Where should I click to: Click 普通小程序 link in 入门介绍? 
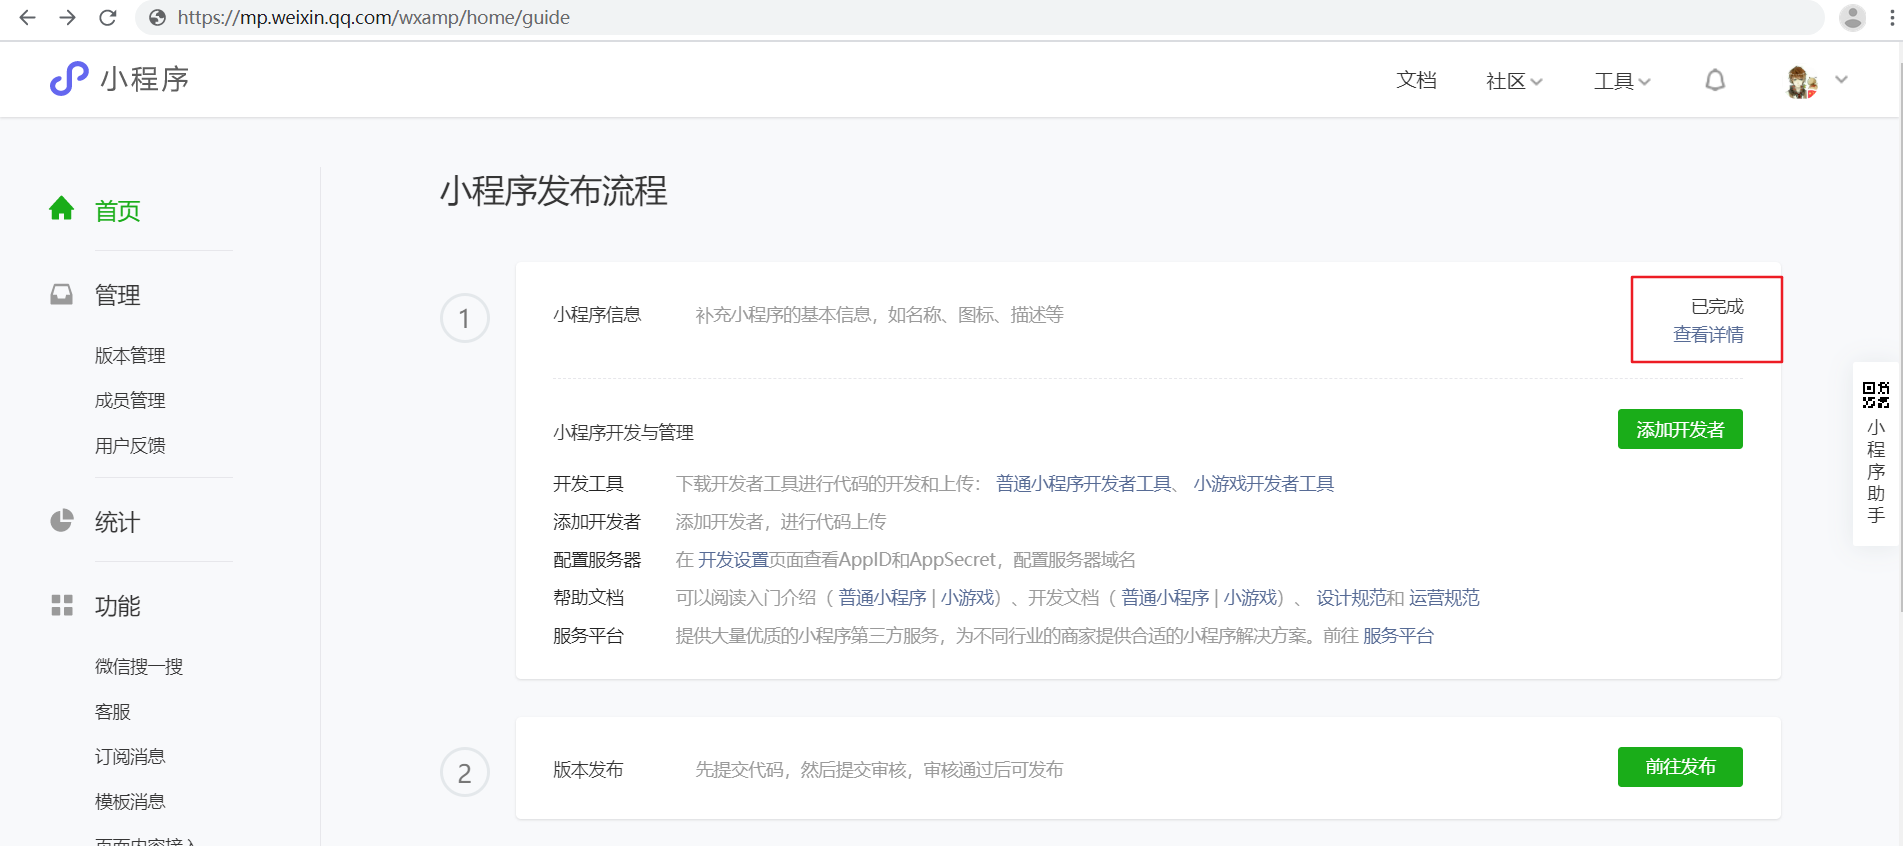click(x=882, y=598)
